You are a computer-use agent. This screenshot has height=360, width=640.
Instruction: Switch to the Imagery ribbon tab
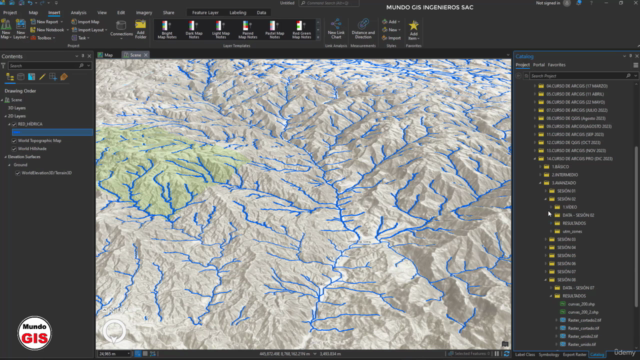pyautogui.click(x=144, y=13)
